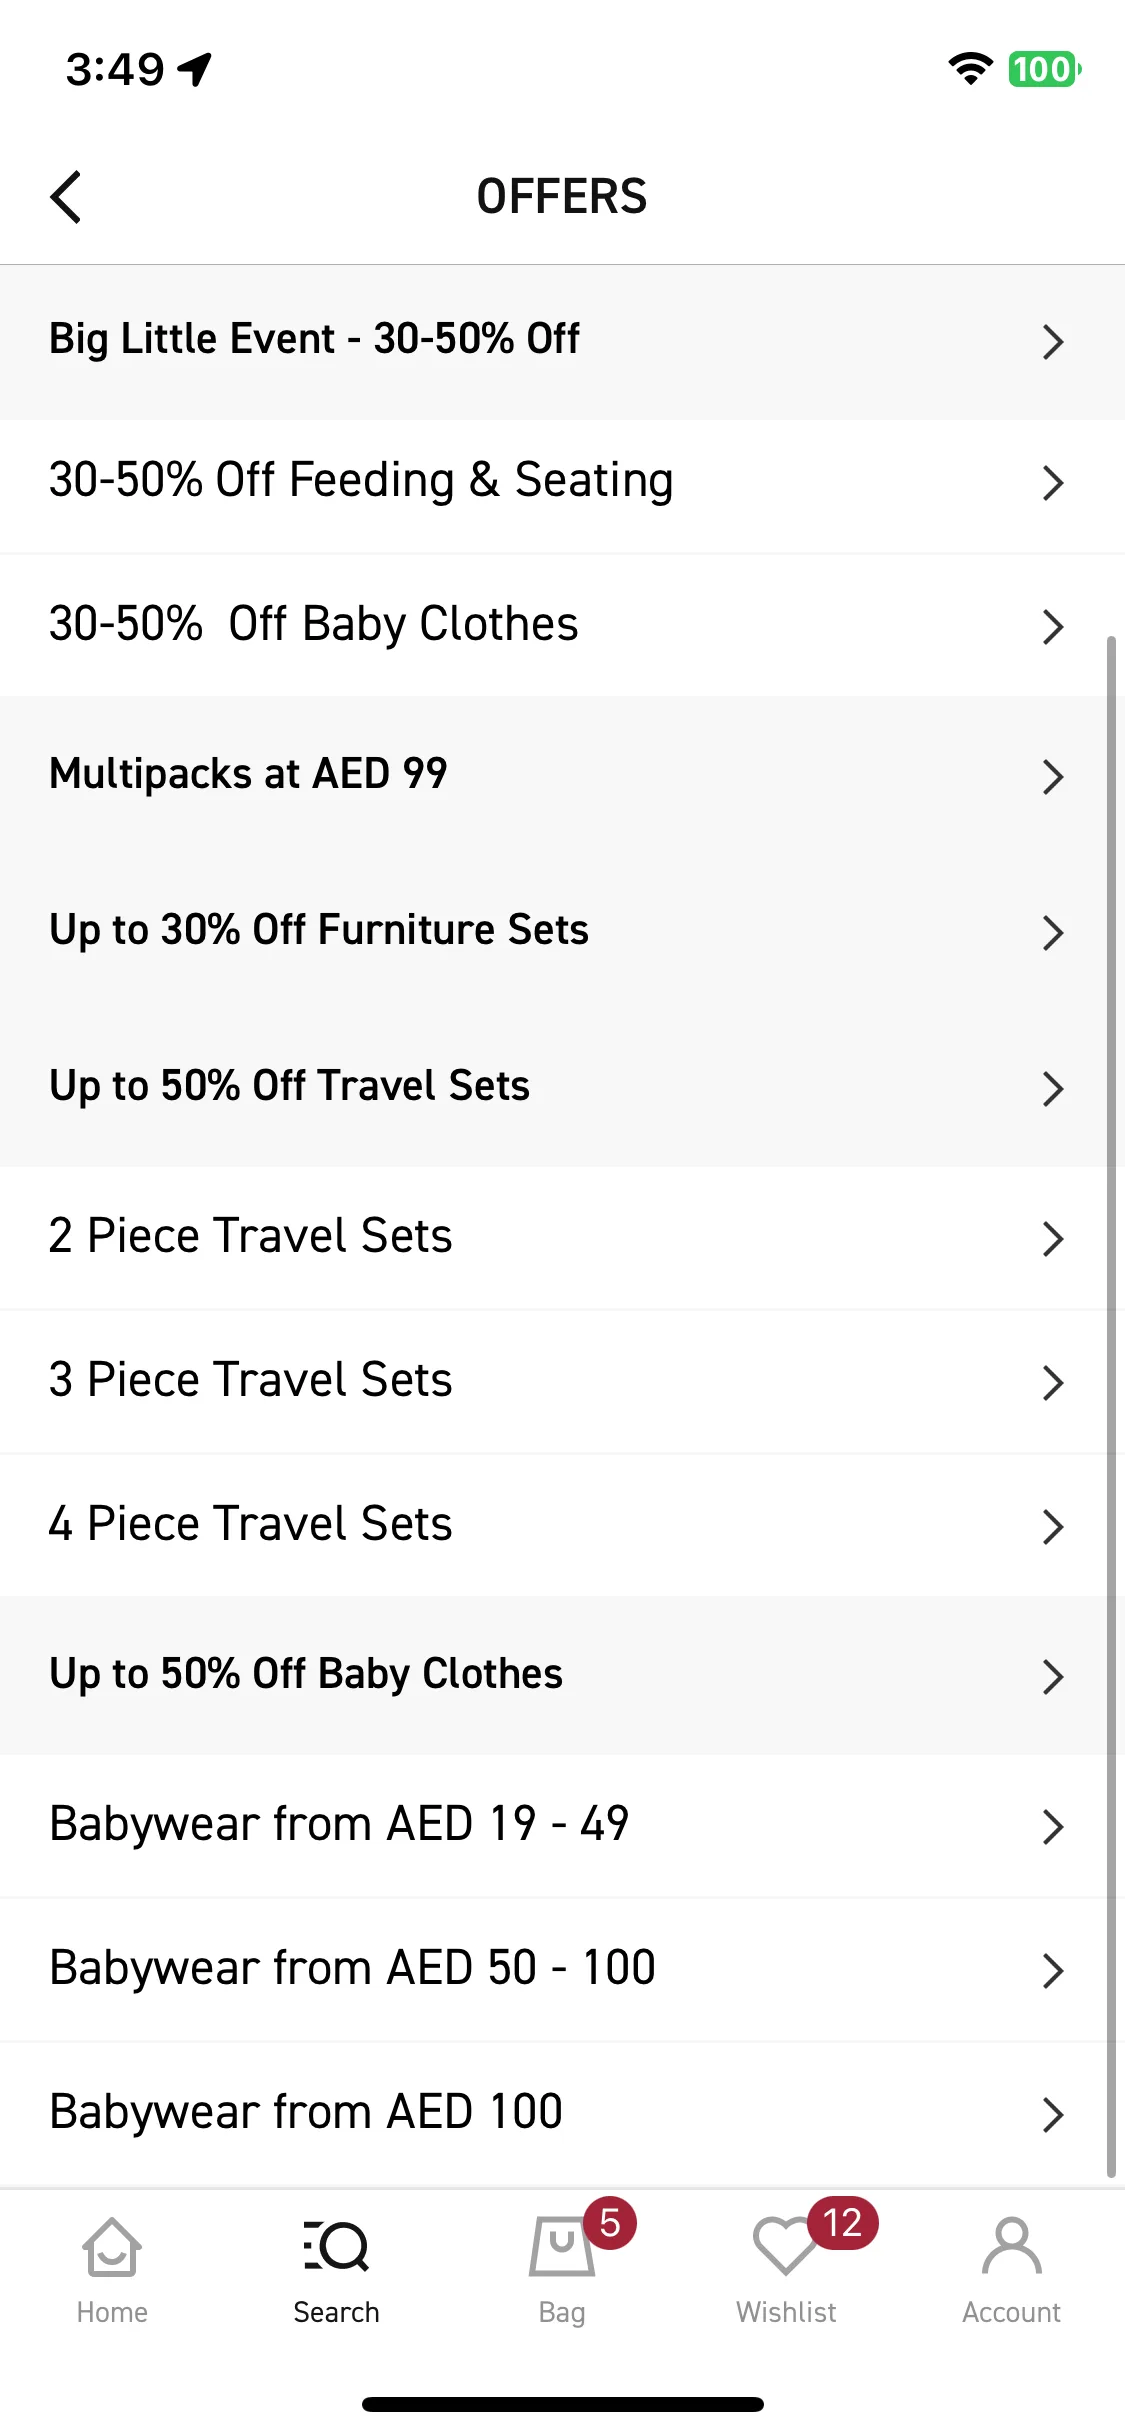Expand Big Little Event chevron

(1052, 342)
